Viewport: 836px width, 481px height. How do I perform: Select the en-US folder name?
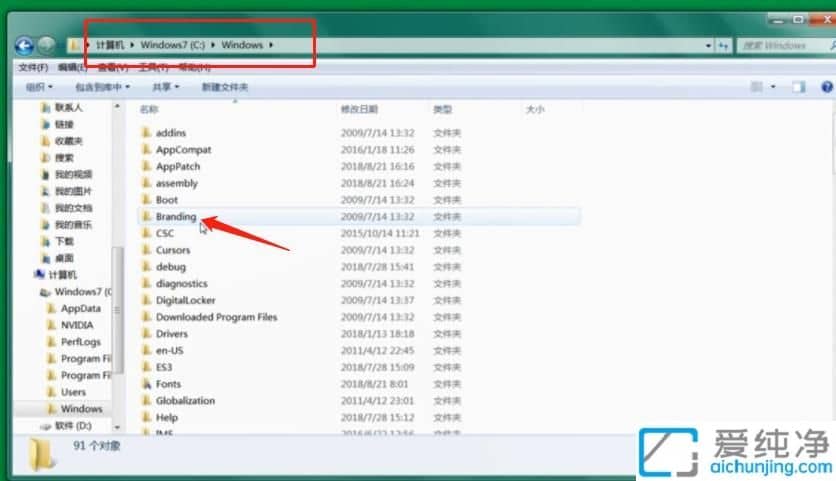point(170,350)
